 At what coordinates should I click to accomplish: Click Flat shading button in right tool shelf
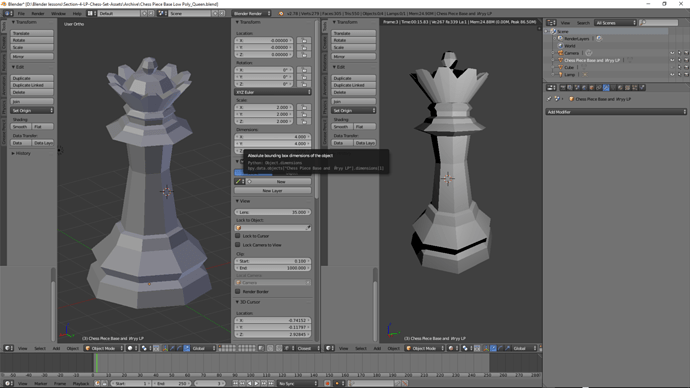[x=365, y=126]
